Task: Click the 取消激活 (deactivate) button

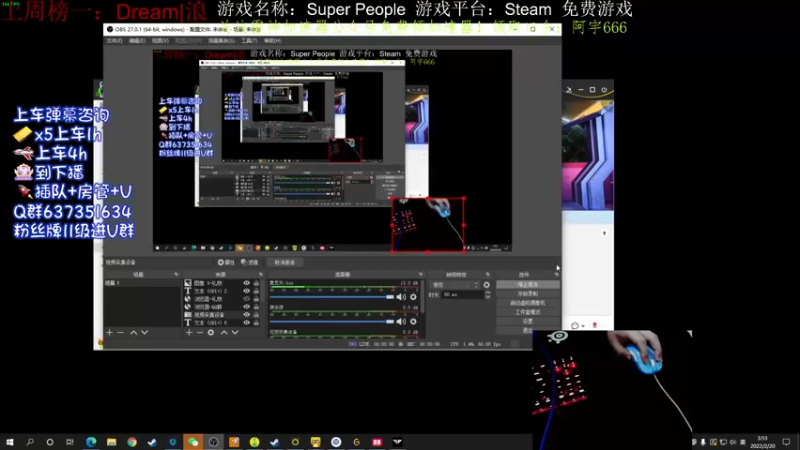Action: 285,262
